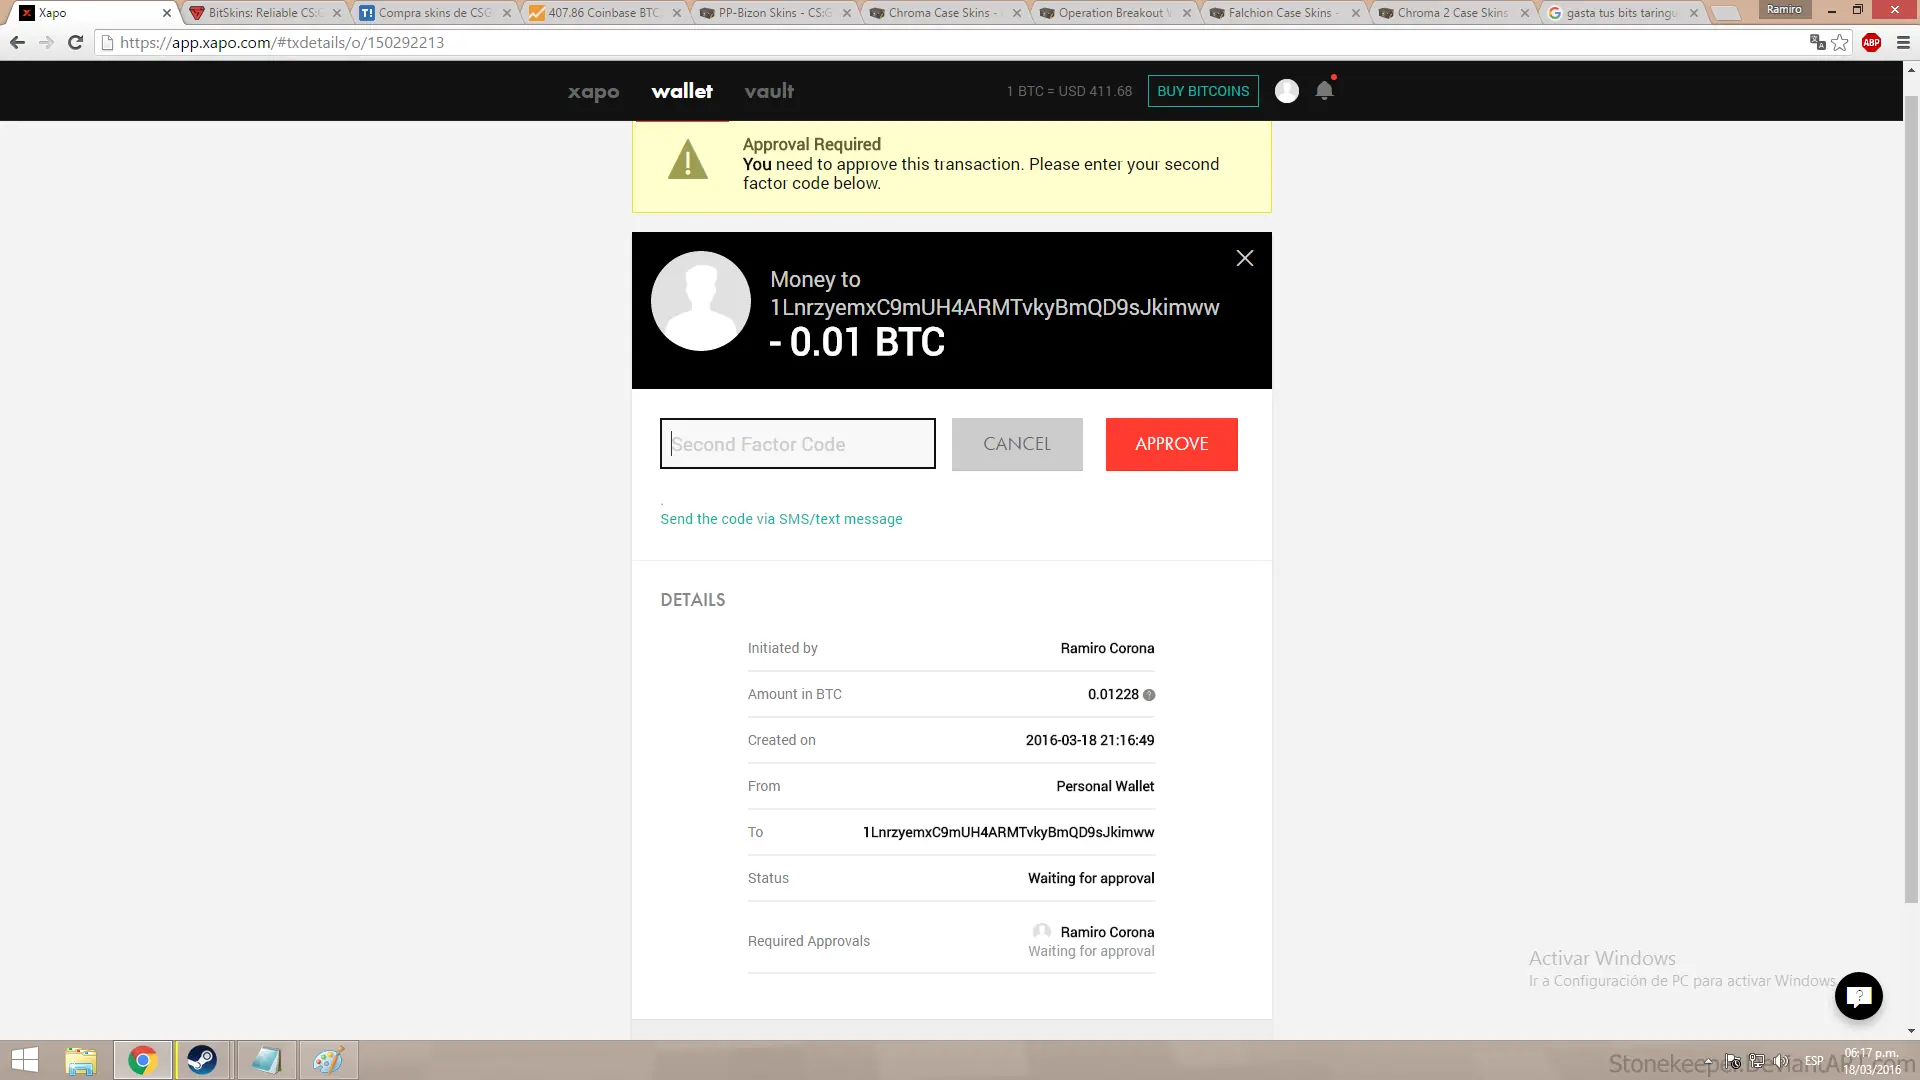Click the CANCEL button

[1017, 444]
